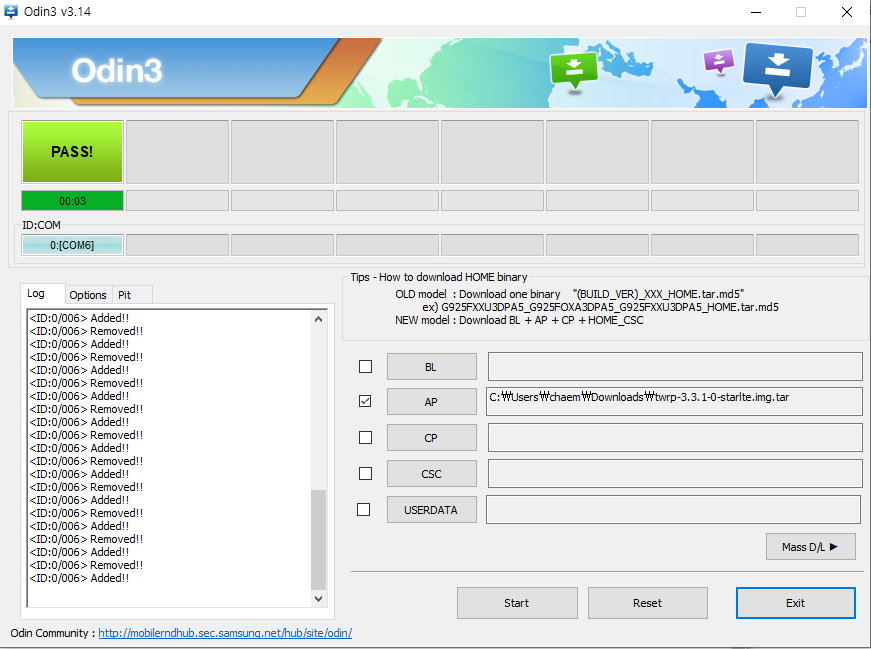
Task: Tick the USERDATA file checkbox
Action: pyautogui.click(x=363, y=510)
